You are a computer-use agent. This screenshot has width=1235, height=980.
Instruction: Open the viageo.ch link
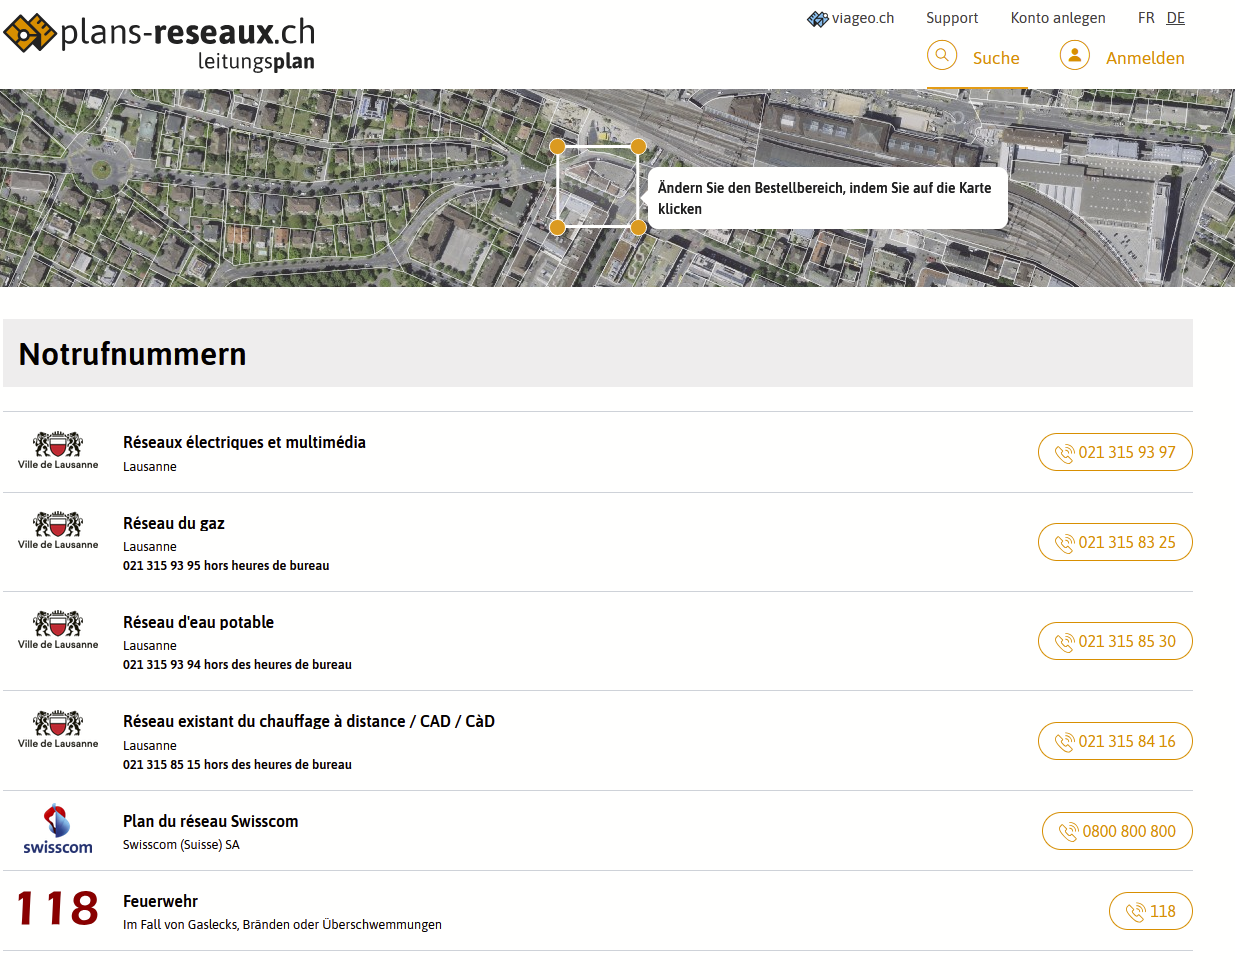pos(851,18)
